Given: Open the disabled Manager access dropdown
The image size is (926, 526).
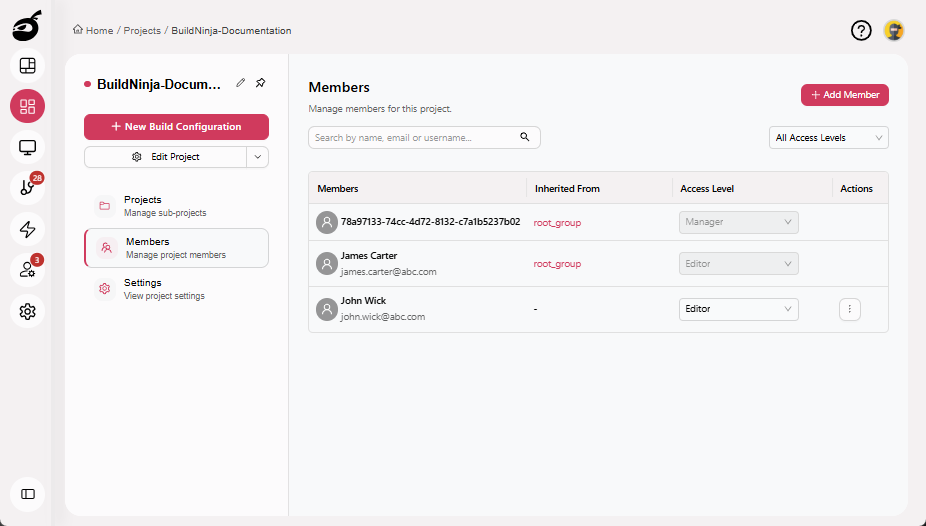Looking at the screenshot, I should click(x=738, y=222).
